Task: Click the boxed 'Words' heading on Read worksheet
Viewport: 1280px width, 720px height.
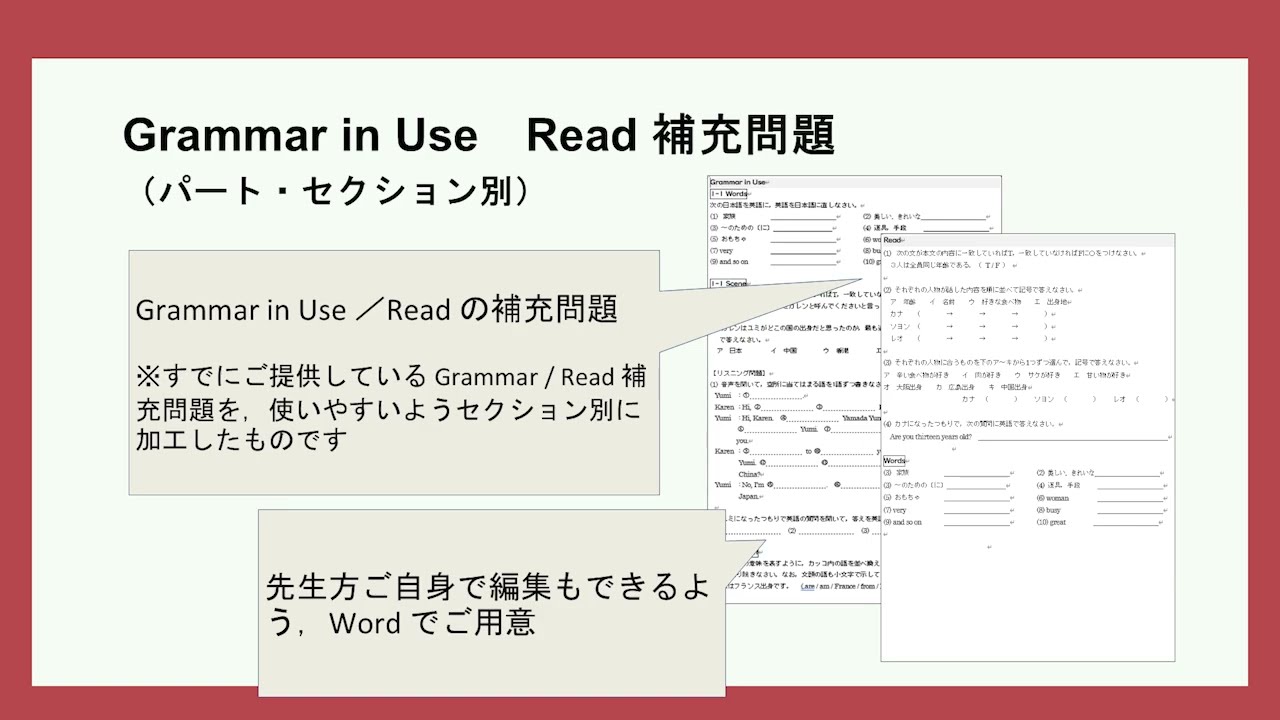Action: pyautogui.click(x=894, y=461)
